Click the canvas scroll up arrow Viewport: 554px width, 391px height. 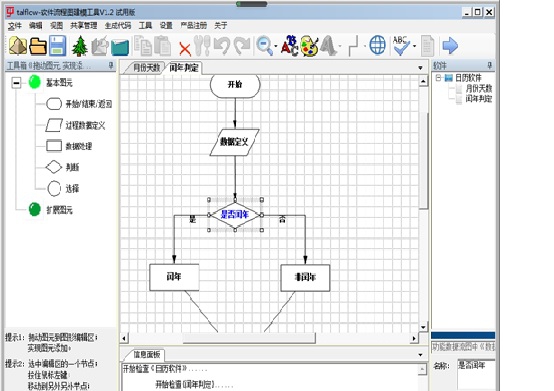423,82
